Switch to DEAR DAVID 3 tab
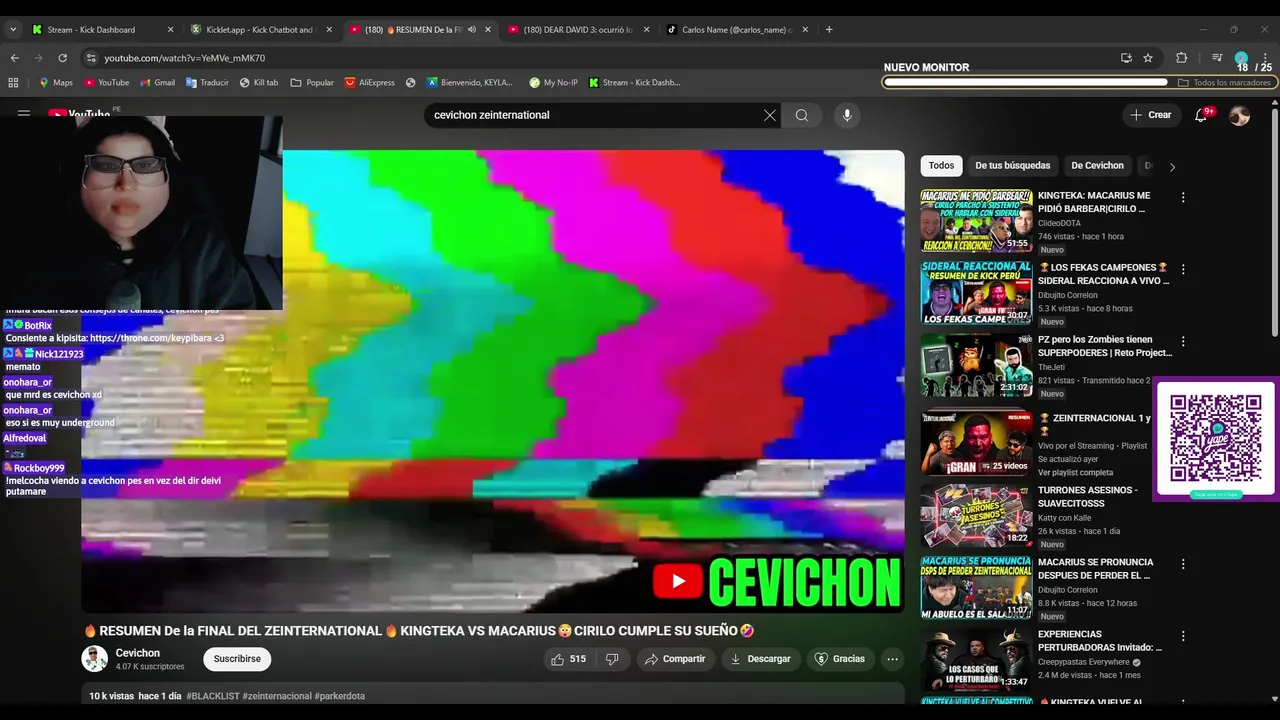 click(x=577, y=30)
